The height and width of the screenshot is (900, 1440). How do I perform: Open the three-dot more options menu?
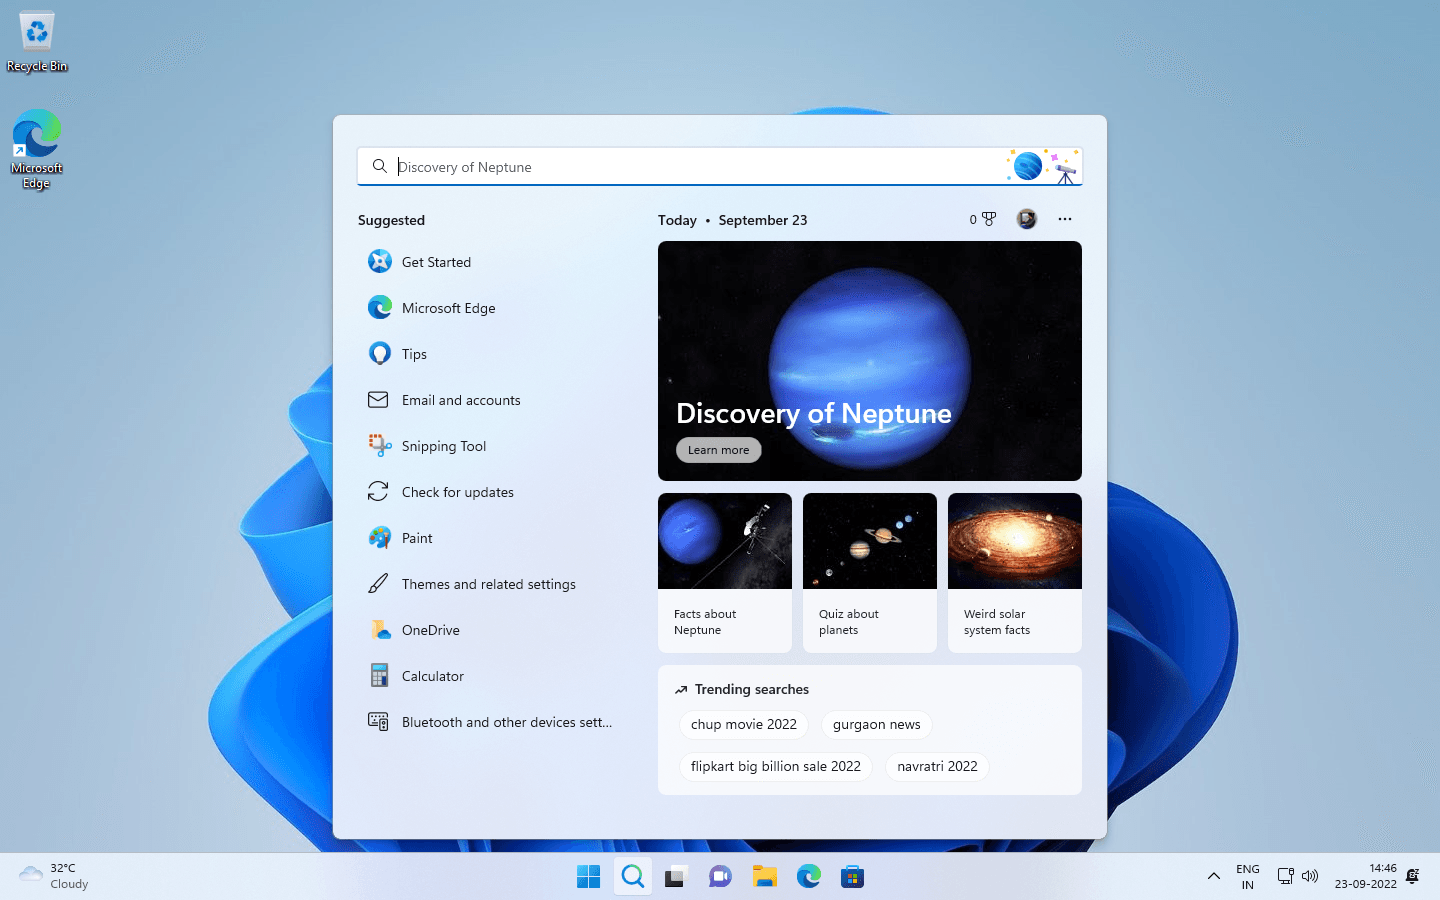tap(1065, 219)
